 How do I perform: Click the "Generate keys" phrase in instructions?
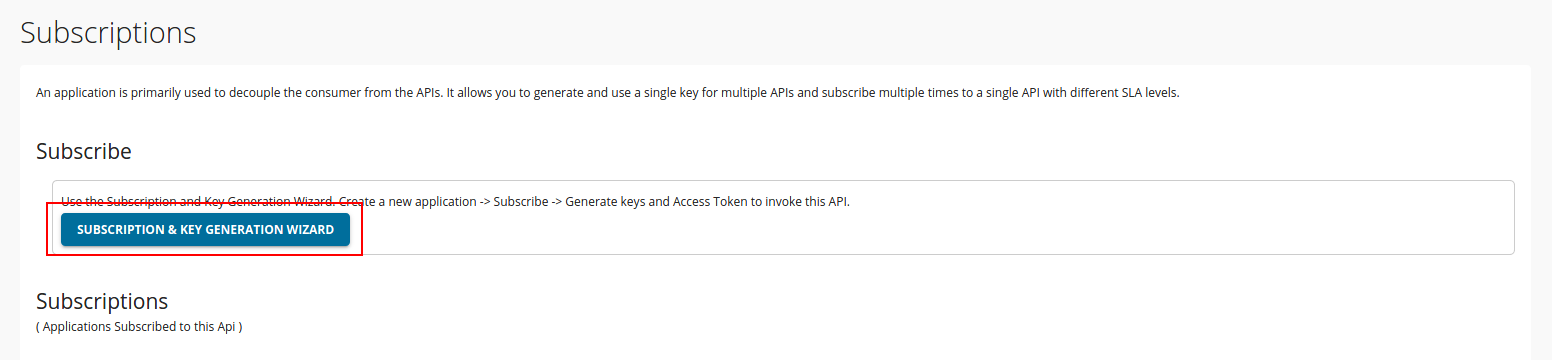pyautogui.click(x=604, y=201)
